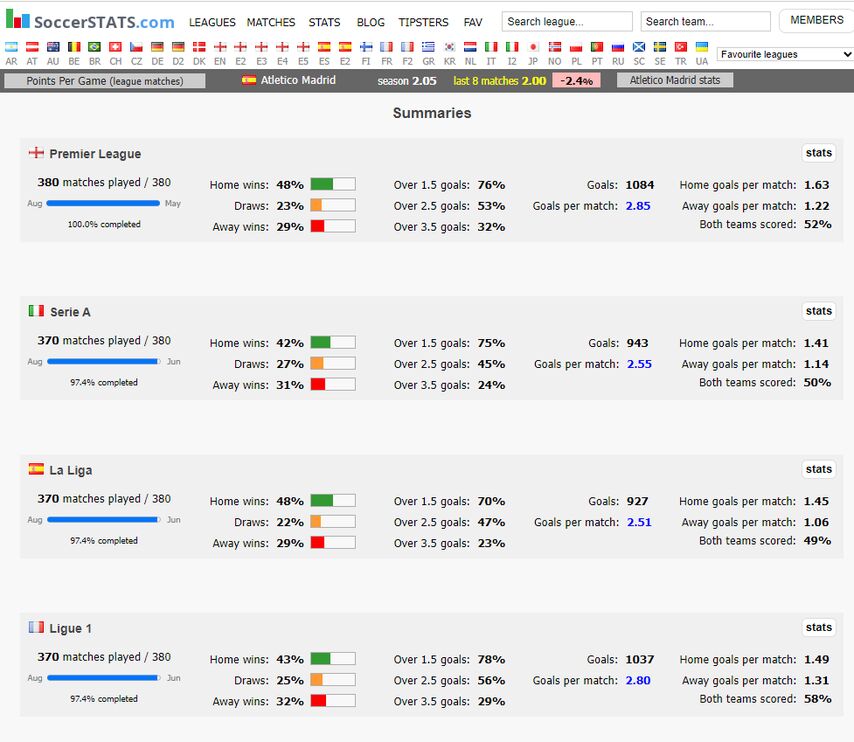Select the Russia RU flag

(618, 47)
